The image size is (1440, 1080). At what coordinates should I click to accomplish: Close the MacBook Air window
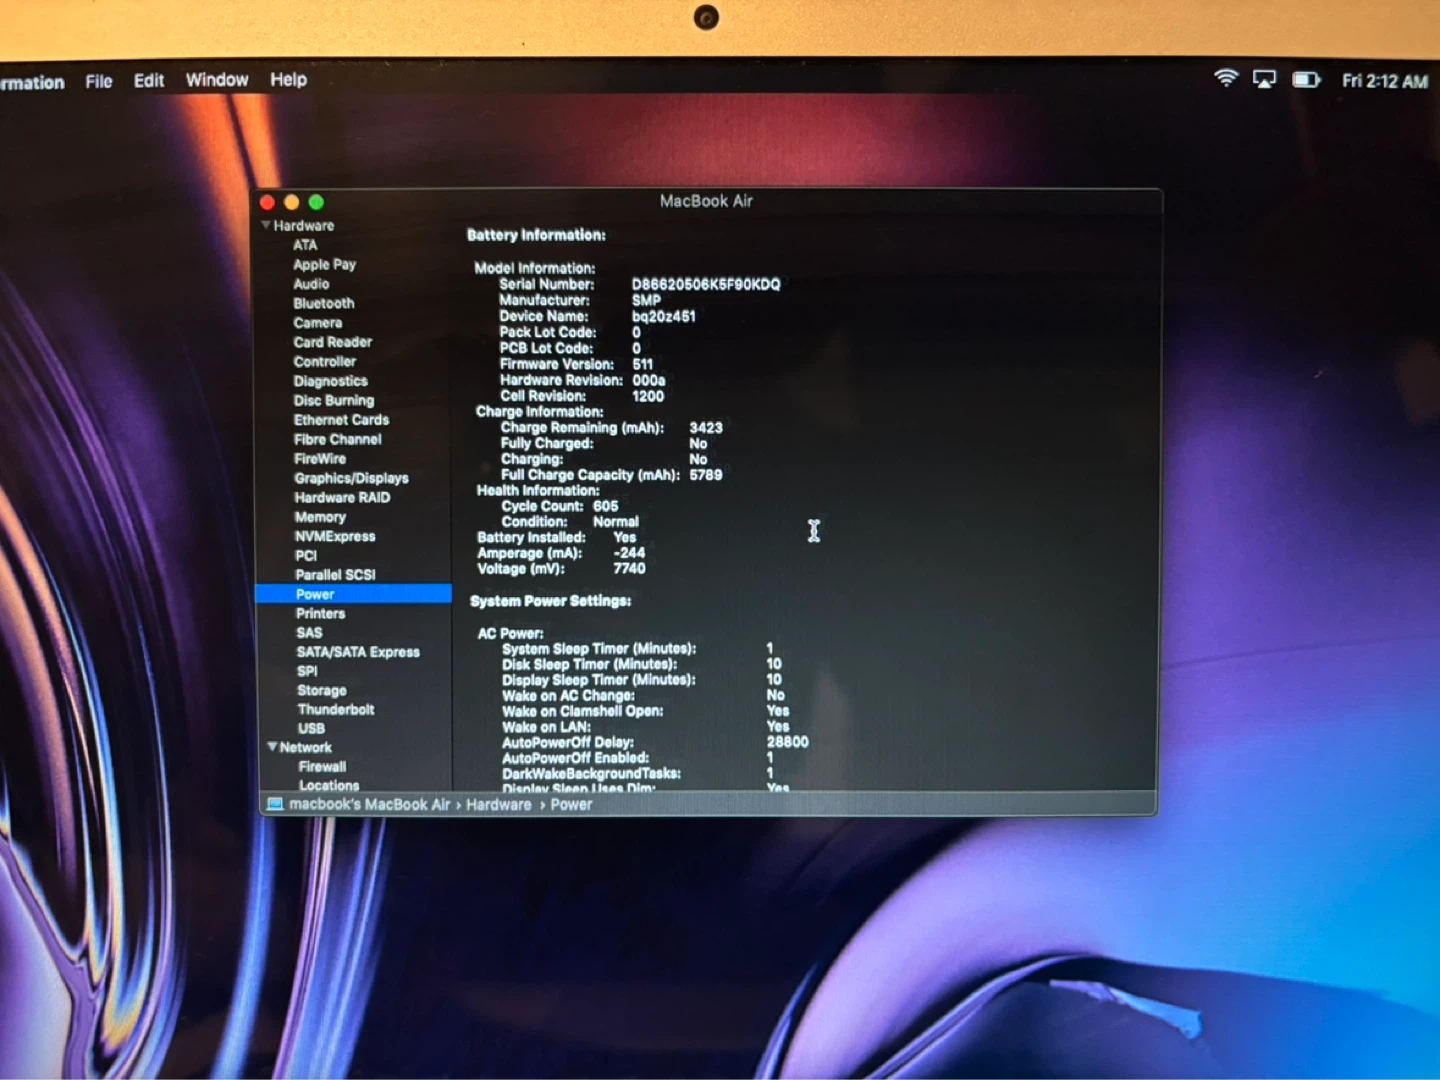click(267, 202)
